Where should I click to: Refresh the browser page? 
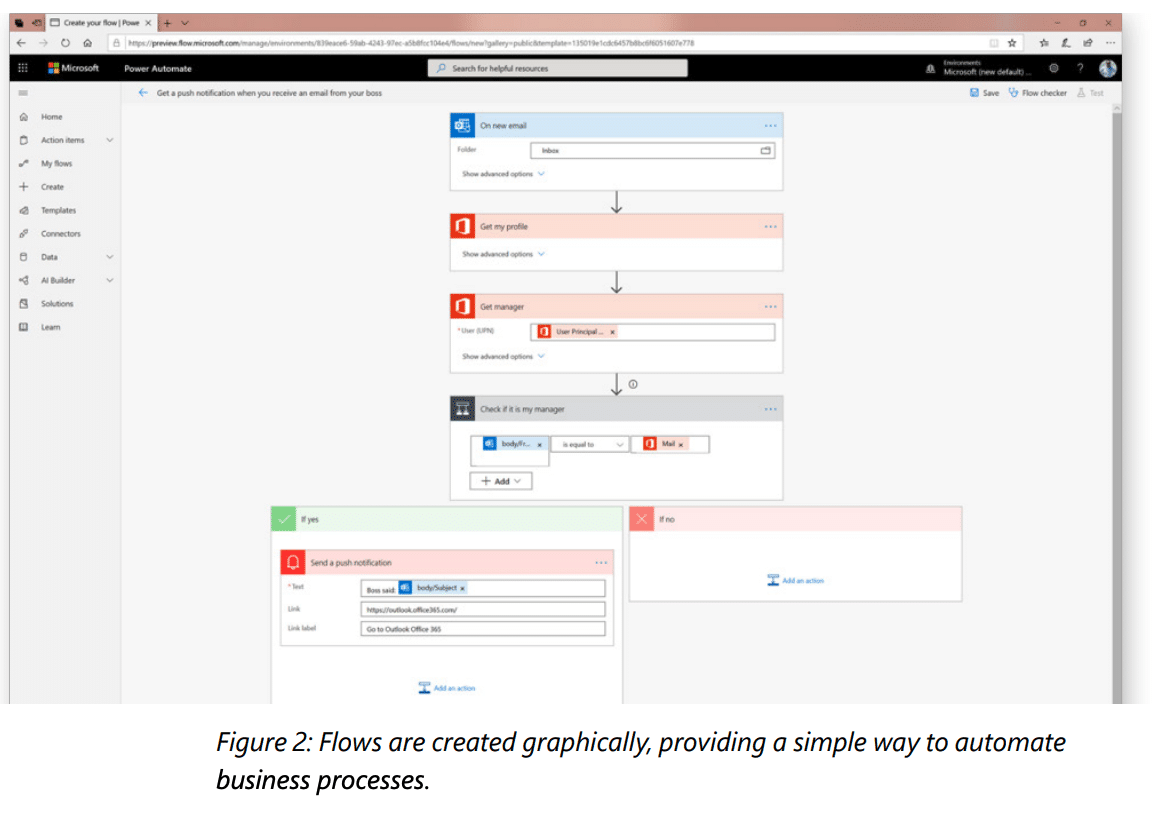65,43
